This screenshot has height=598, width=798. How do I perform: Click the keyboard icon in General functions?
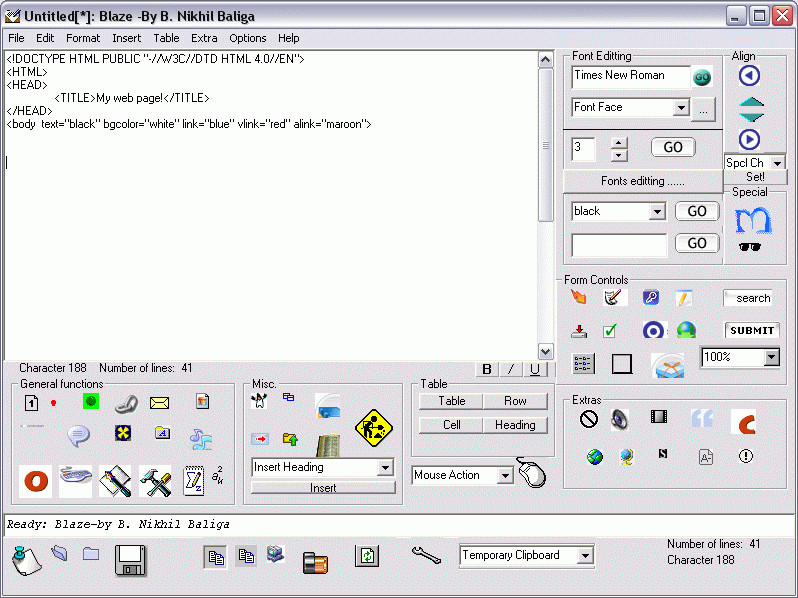pos(75,481)
